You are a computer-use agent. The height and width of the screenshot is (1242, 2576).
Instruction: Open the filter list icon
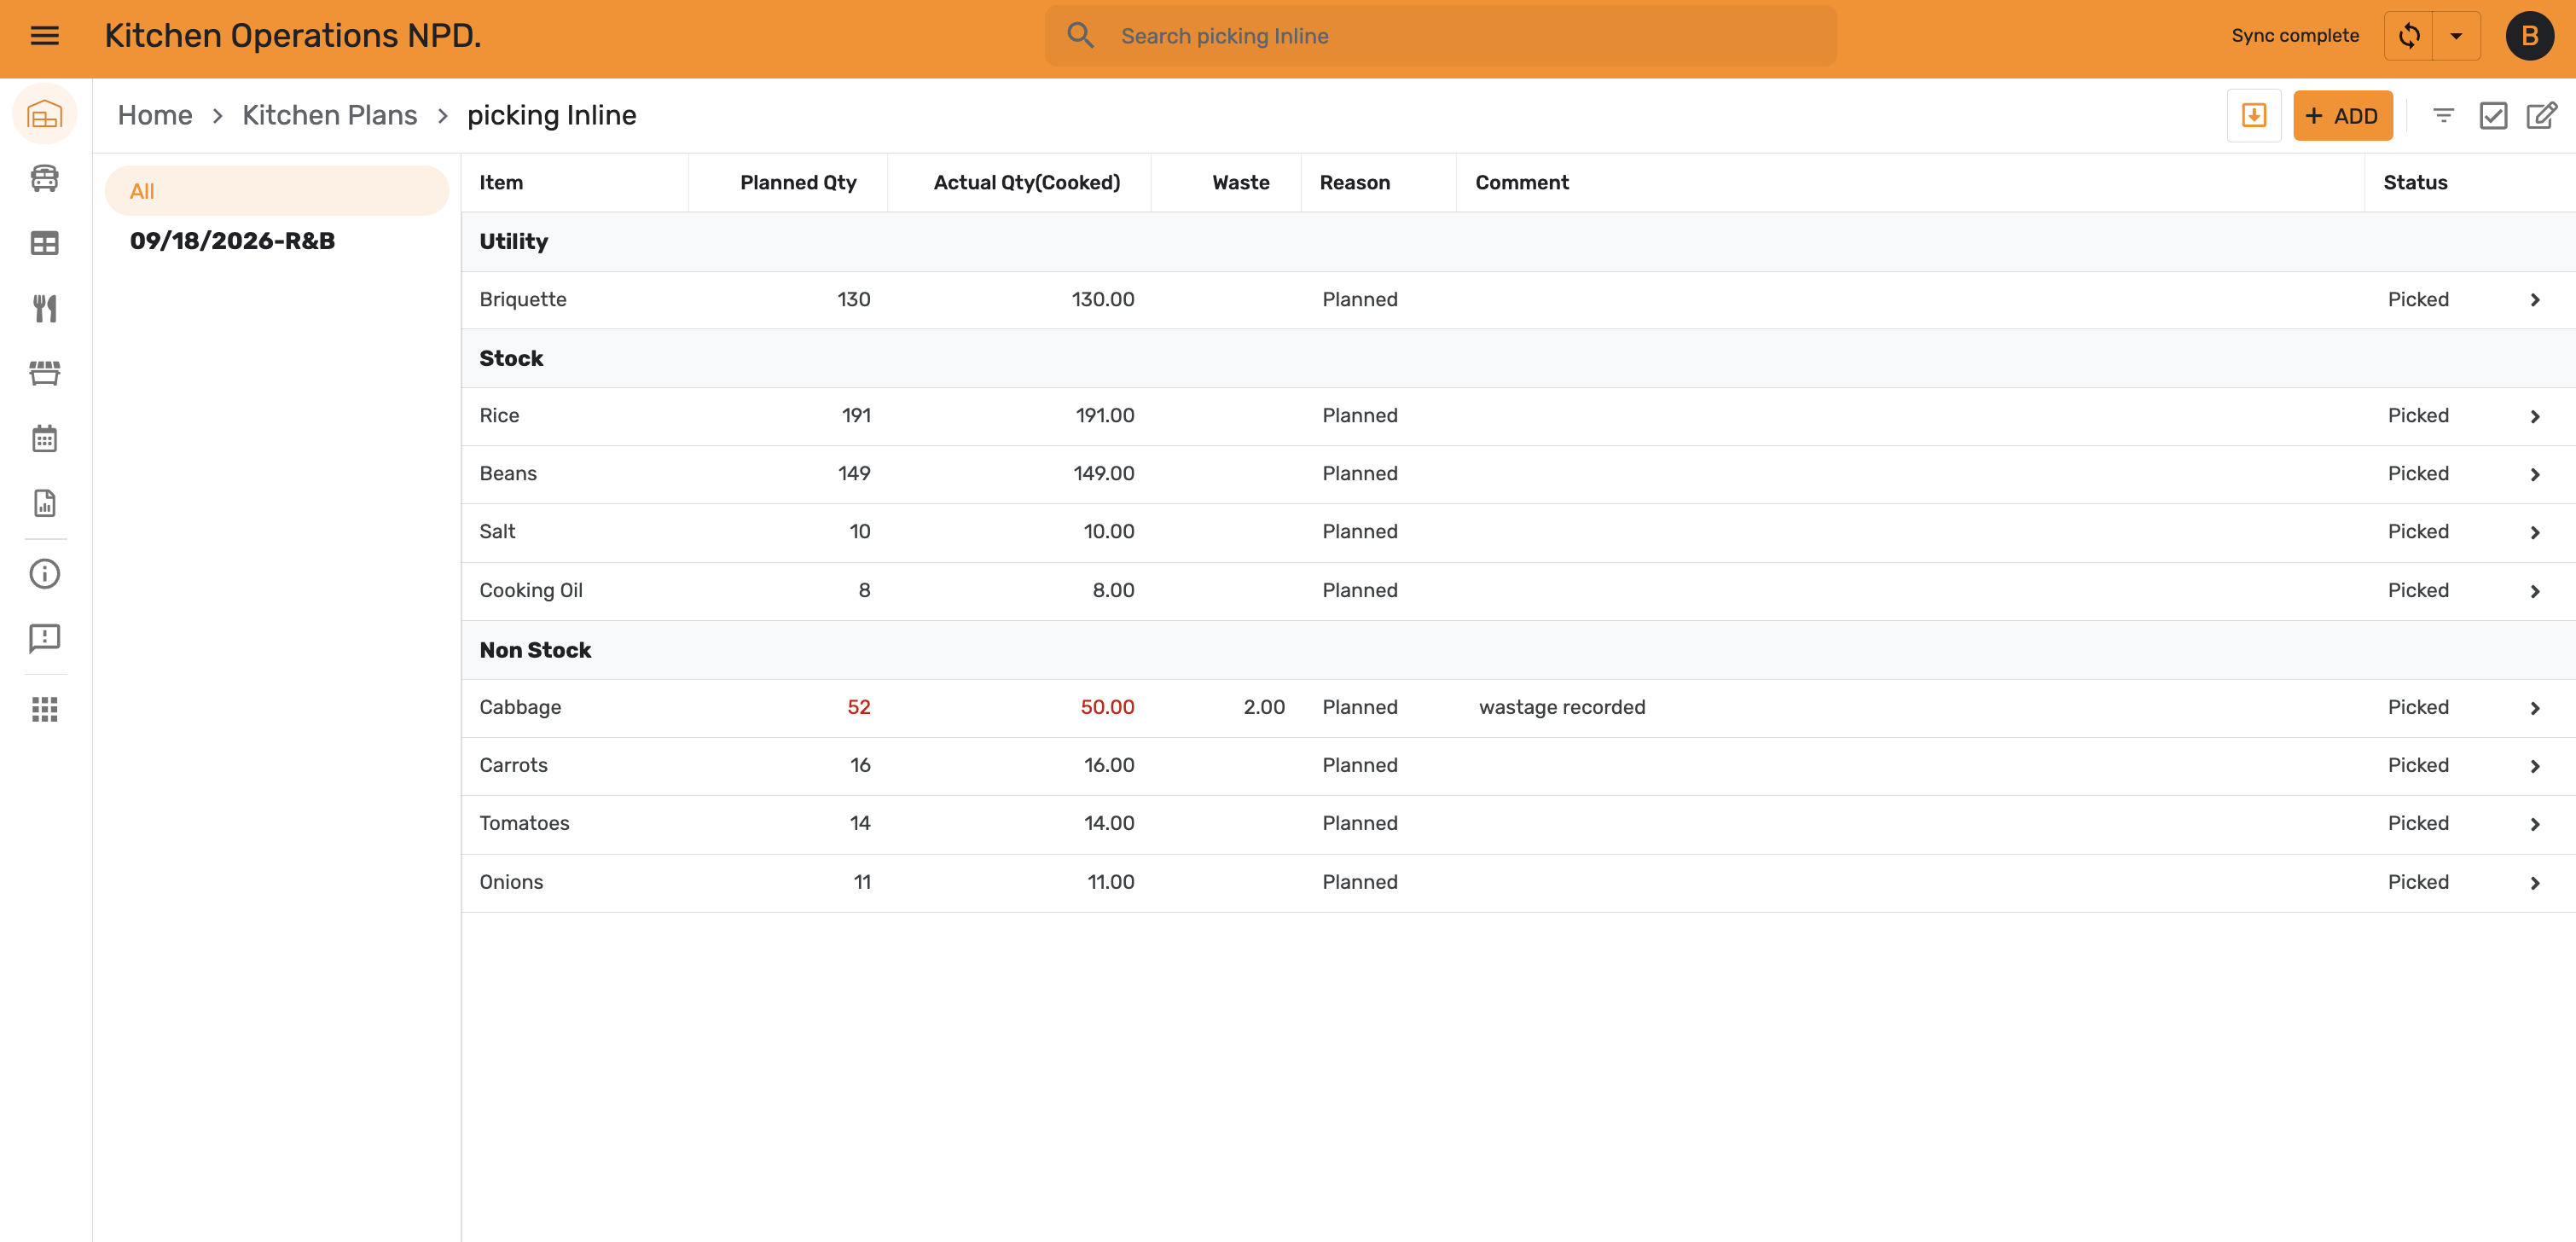tap(2443, 116)
